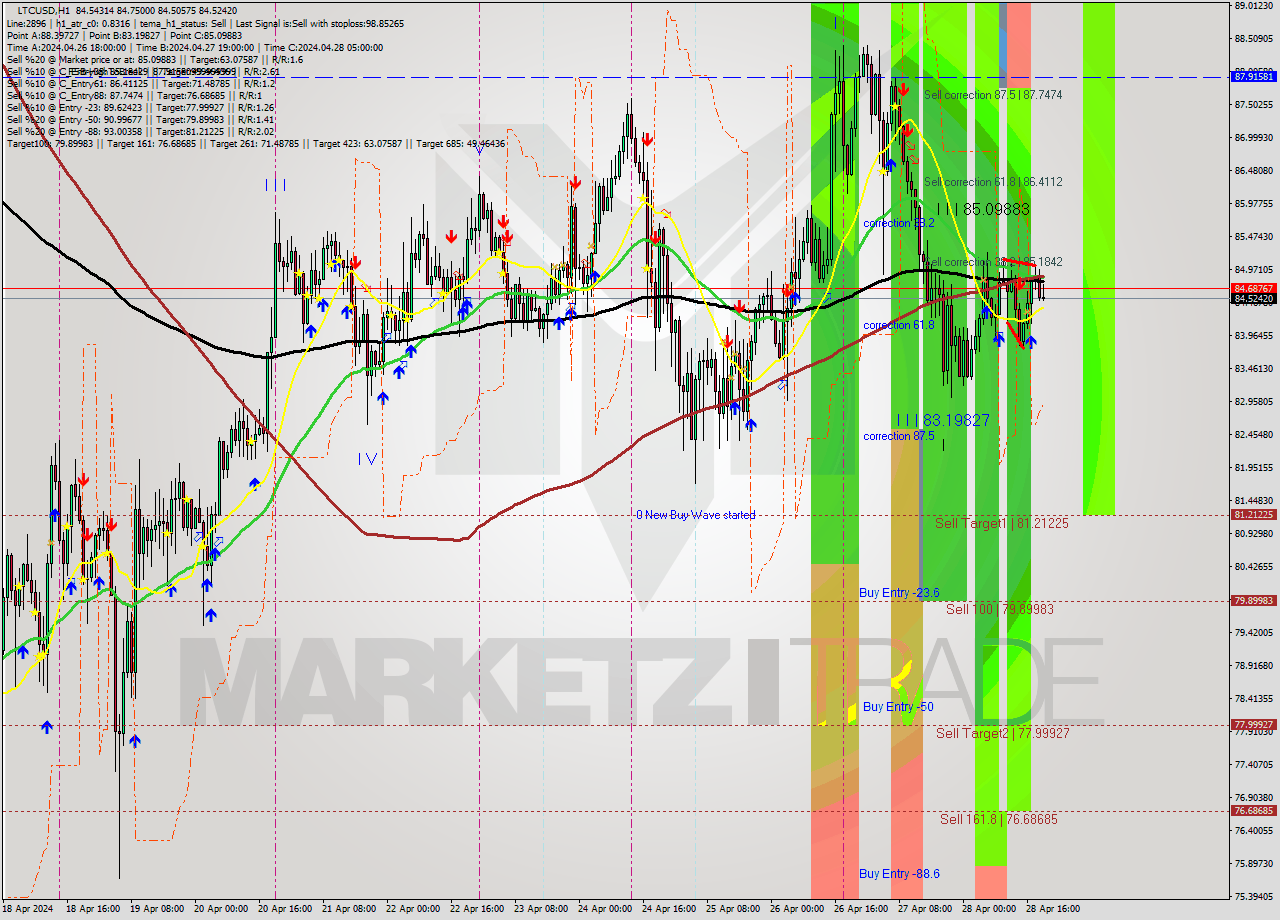1280x920 pixels.
Task: Click the 89.01230 price axis value
Action: [1254, 5]
